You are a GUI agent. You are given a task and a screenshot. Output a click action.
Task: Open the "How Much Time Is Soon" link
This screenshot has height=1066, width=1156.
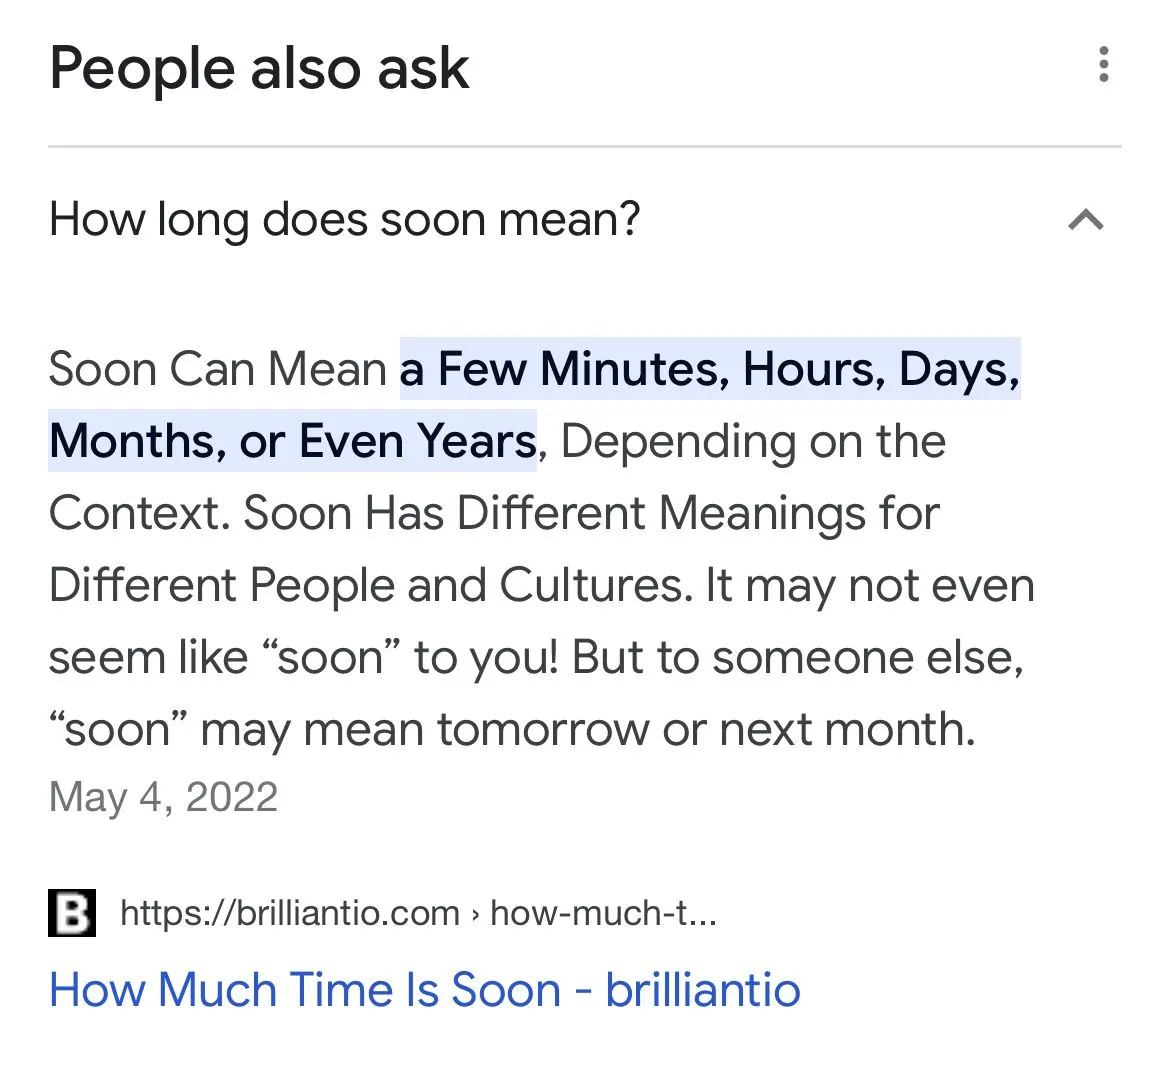pos(425,990)
